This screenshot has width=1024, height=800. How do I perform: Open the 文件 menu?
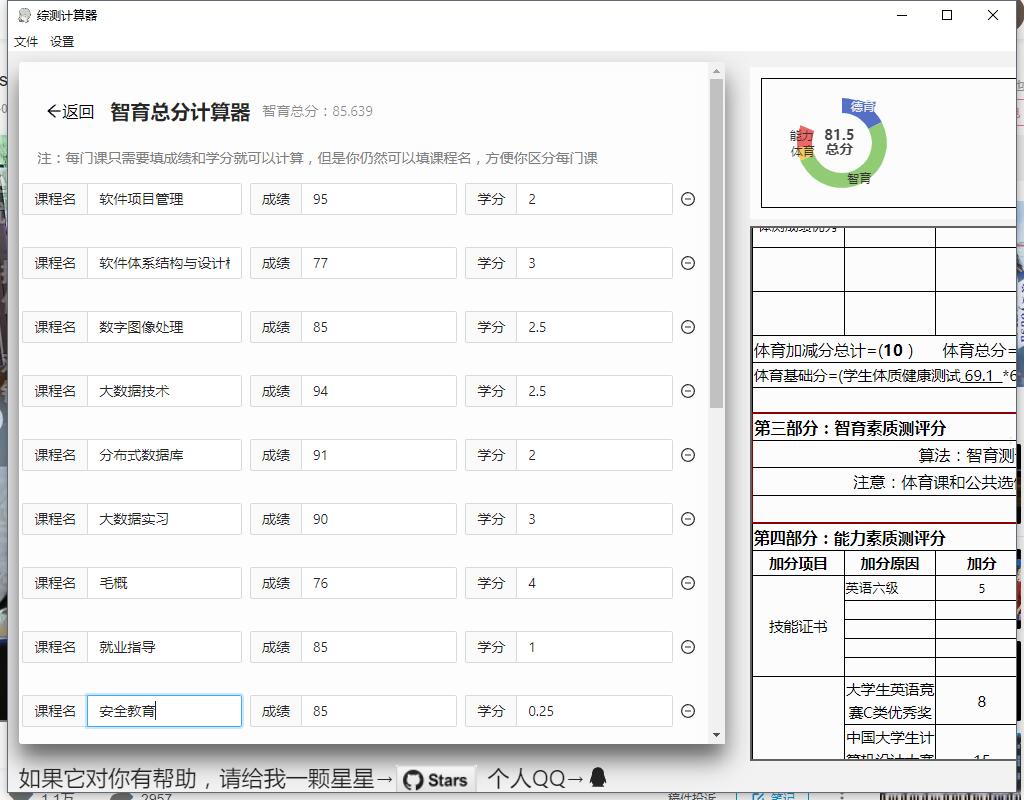(x=26, y=42)
